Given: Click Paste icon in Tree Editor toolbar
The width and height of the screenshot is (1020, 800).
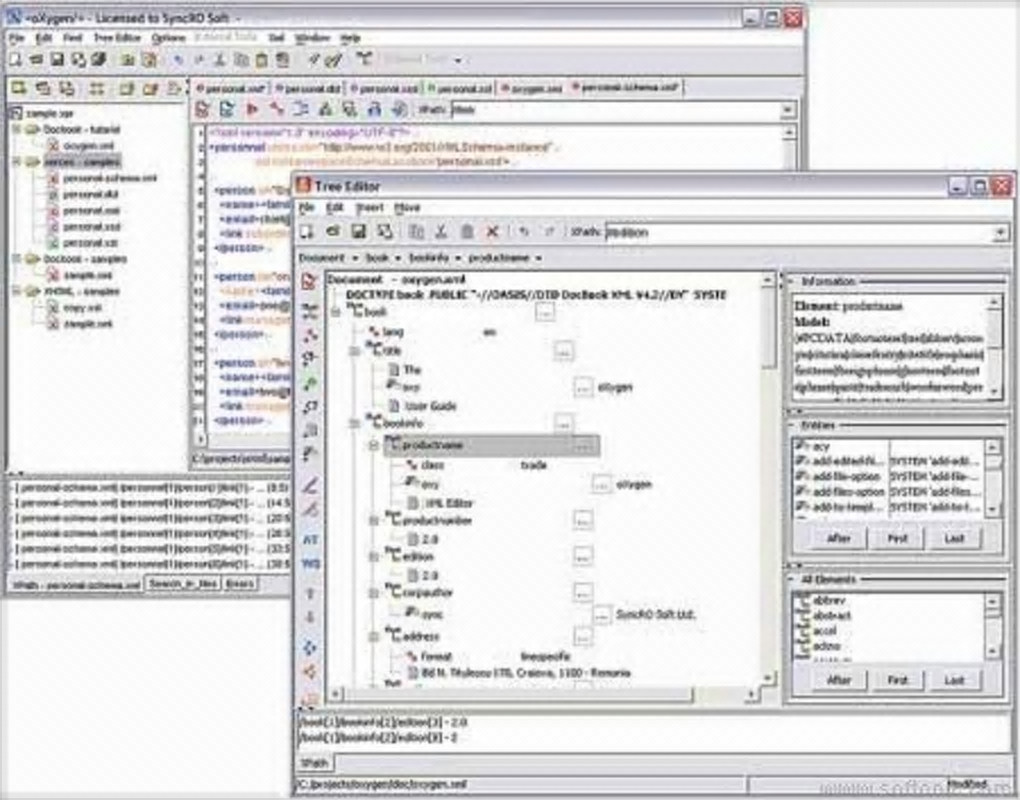Looking at the screenshot, I should pos(467,232).
